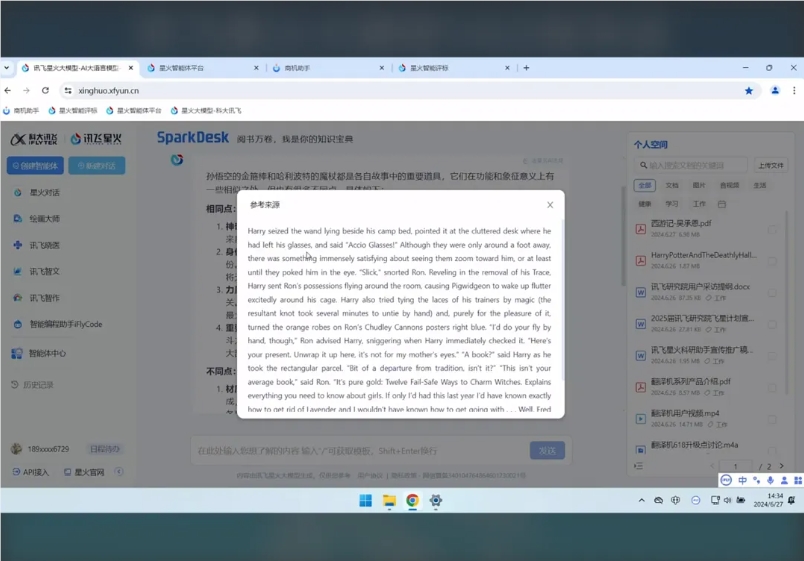The image size is (804, 561).
Task: Collapse sidebar using chevron beside 星火官网
Action: pos(119,471)
